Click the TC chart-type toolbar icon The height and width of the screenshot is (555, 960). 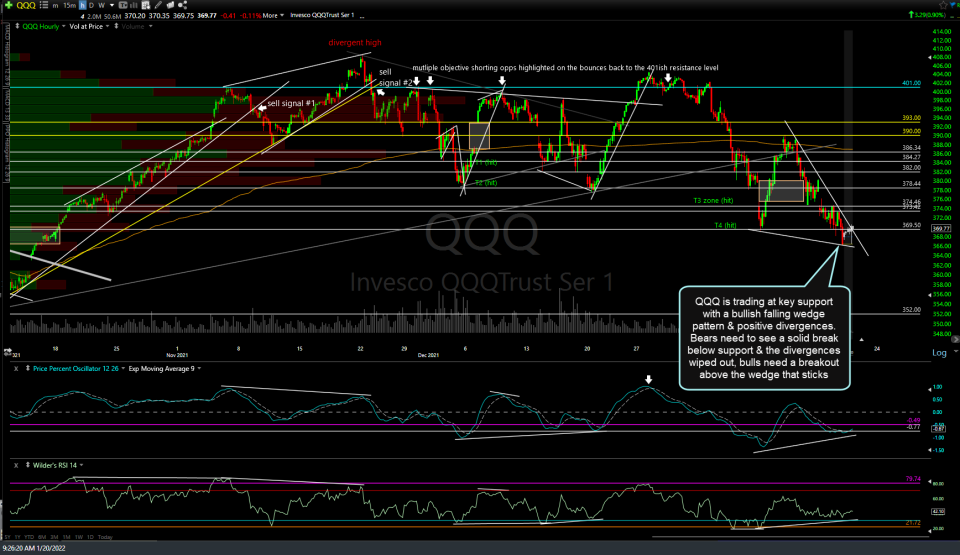pyautogui.click(x=122, y=5)
